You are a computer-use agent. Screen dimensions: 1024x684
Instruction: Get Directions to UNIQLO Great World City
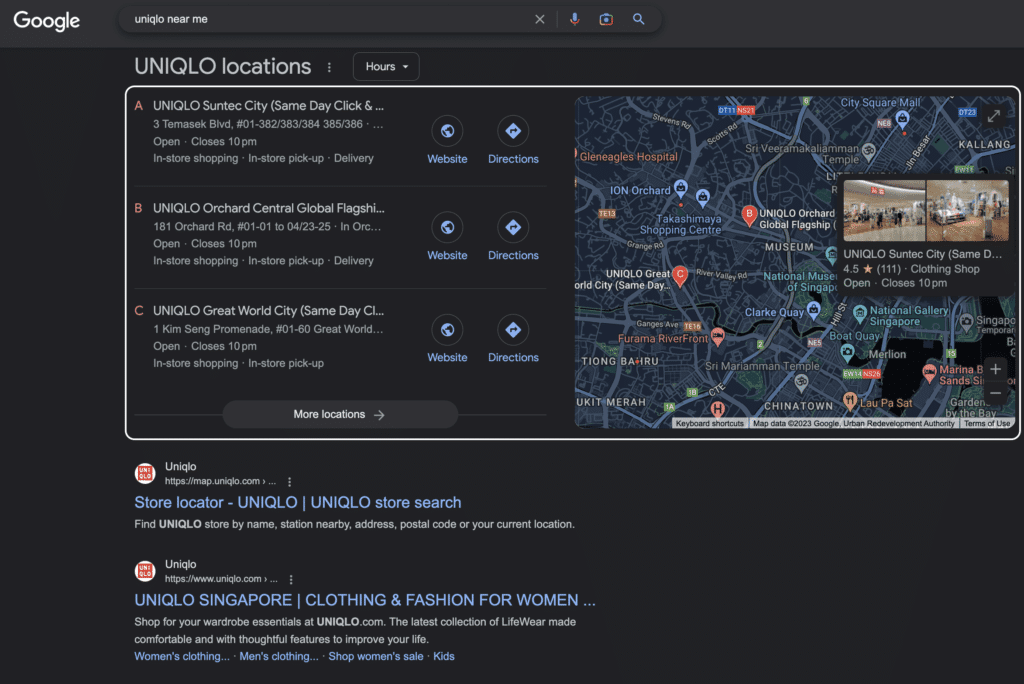click(x=513, y=330)
